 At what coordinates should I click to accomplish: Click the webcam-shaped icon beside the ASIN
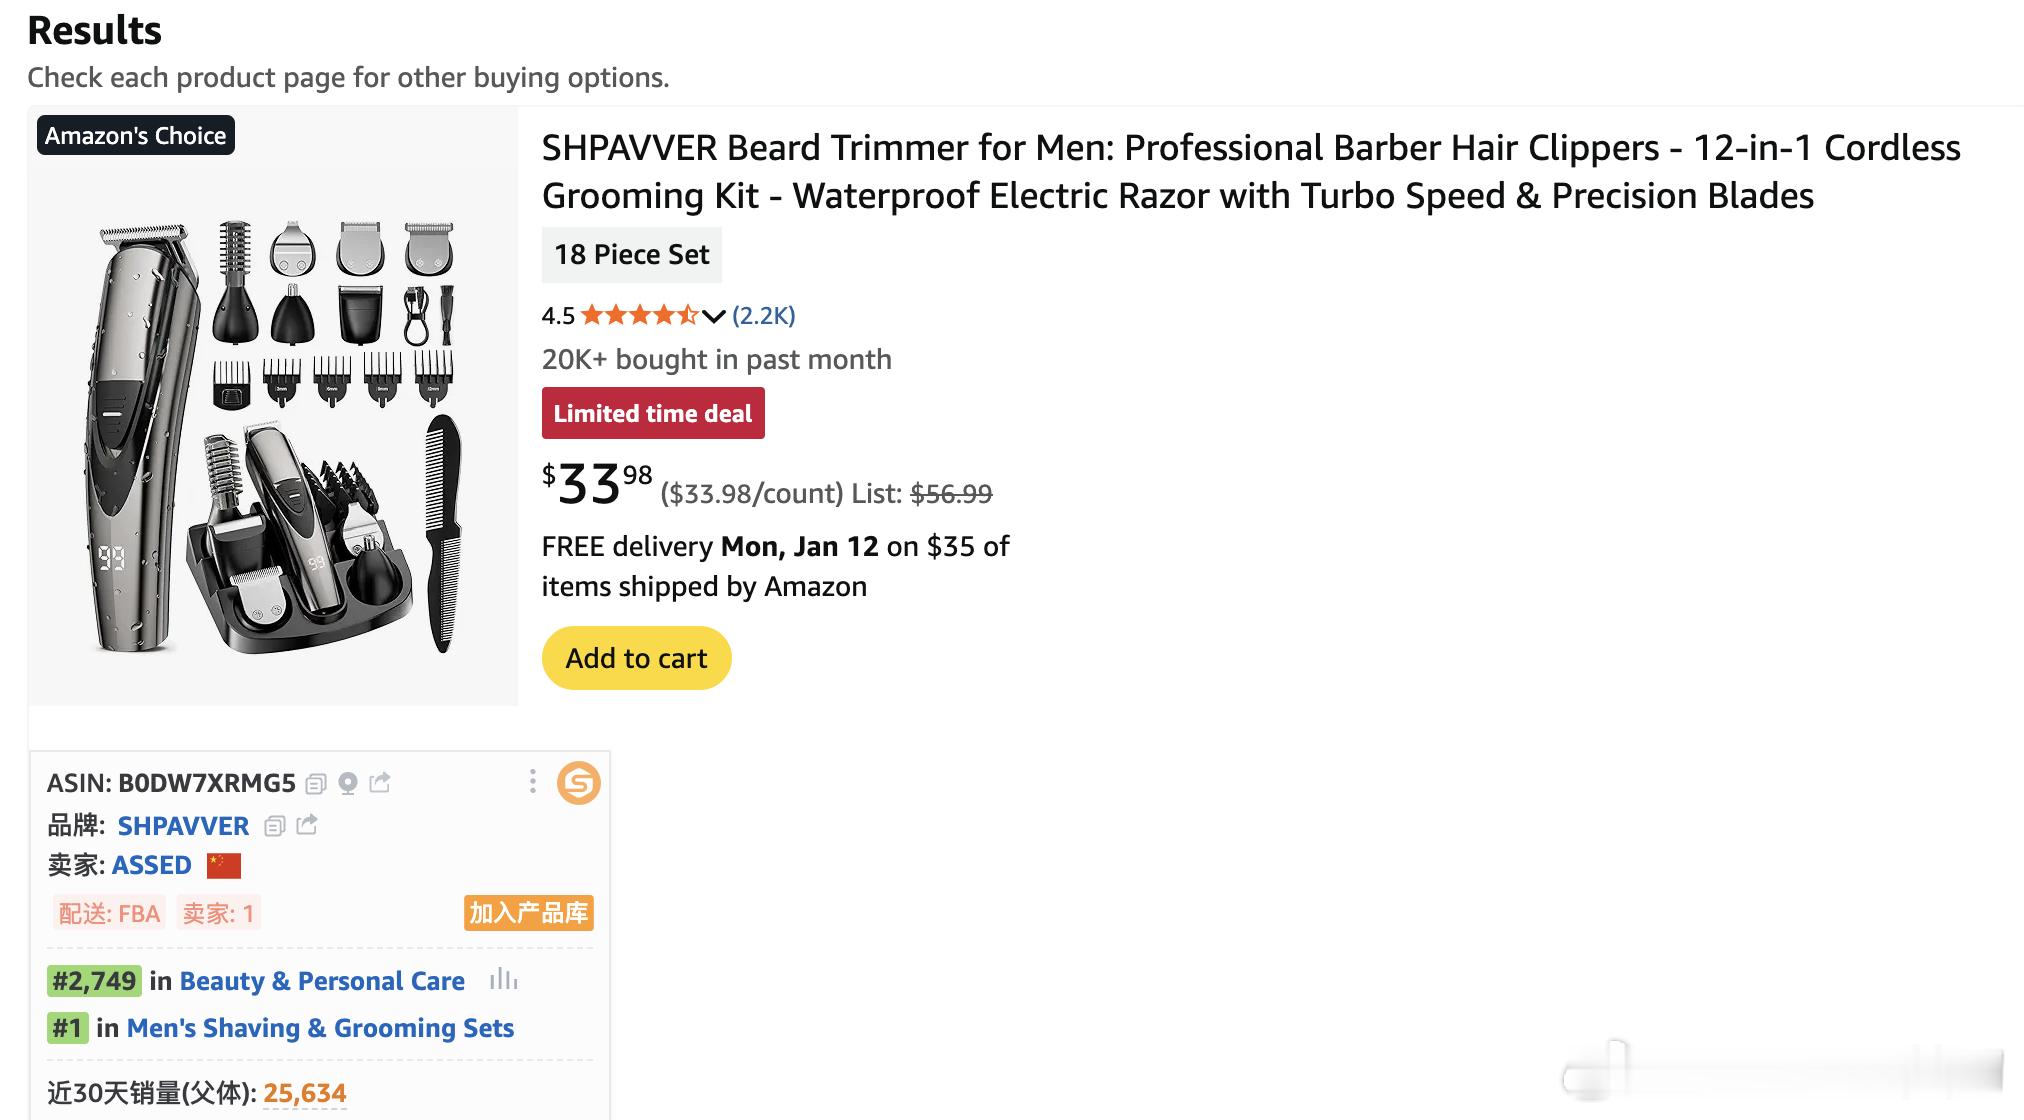[348, 783]
